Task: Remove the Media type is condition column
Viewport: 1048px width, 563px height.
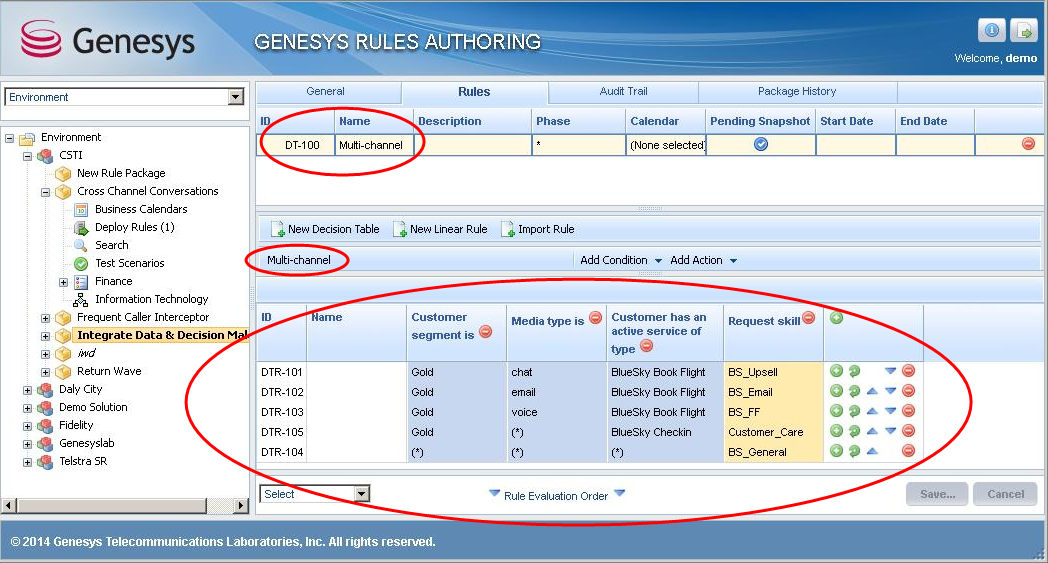Action: pos(595,318)
